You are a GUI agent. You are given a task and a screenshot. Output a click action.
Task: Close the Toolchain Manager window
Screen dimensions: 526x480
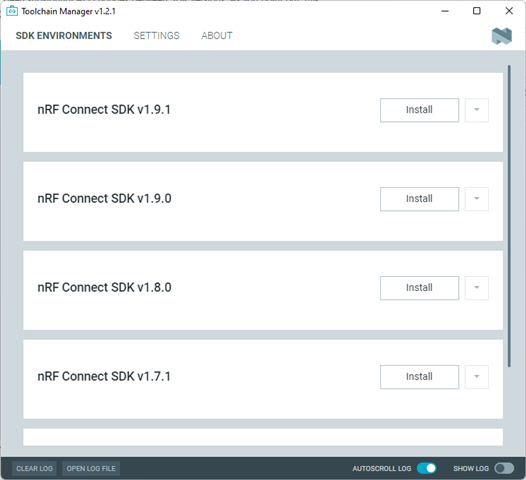[509, 11]
